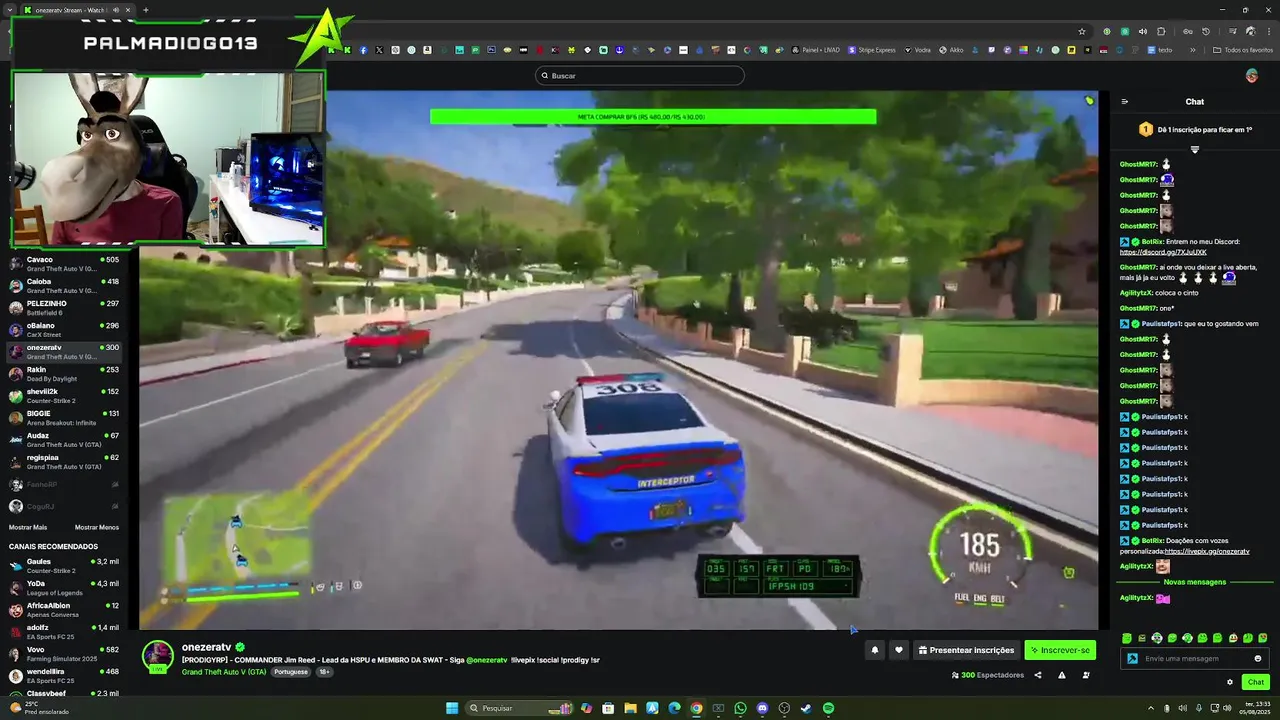
Task: Click Grand Theft Auto V (GTA) category link
Action: 224,672
